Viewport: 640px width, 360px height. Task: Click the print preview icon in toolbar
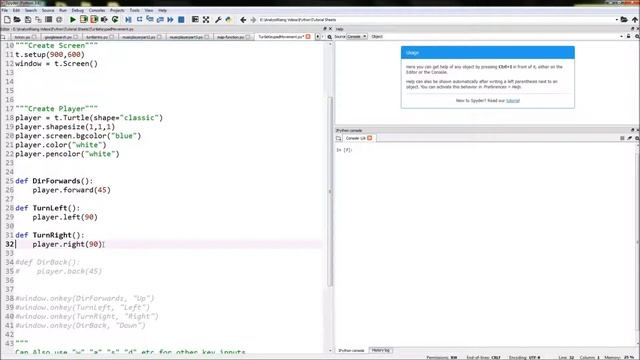(x=49, y=20)
